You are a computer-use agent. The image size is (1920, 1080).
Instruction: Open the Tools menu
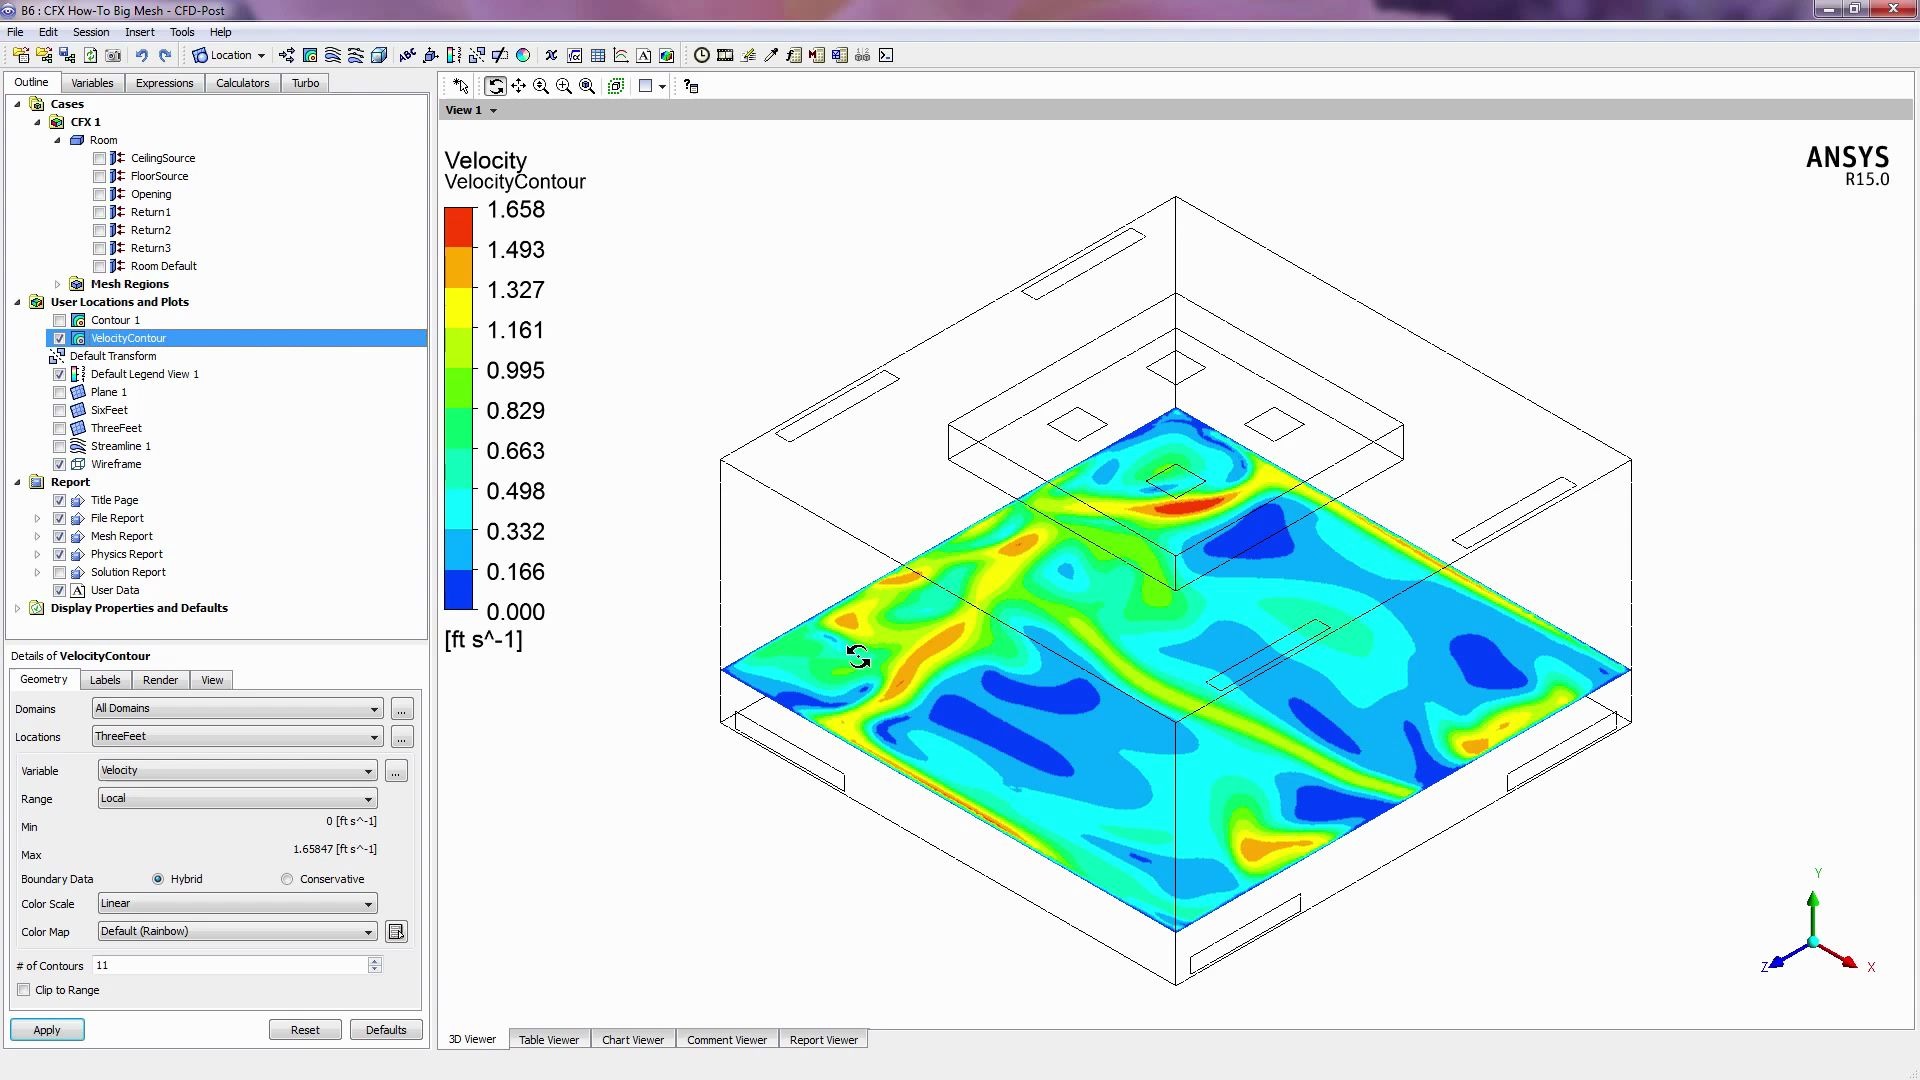pos(181,32)
